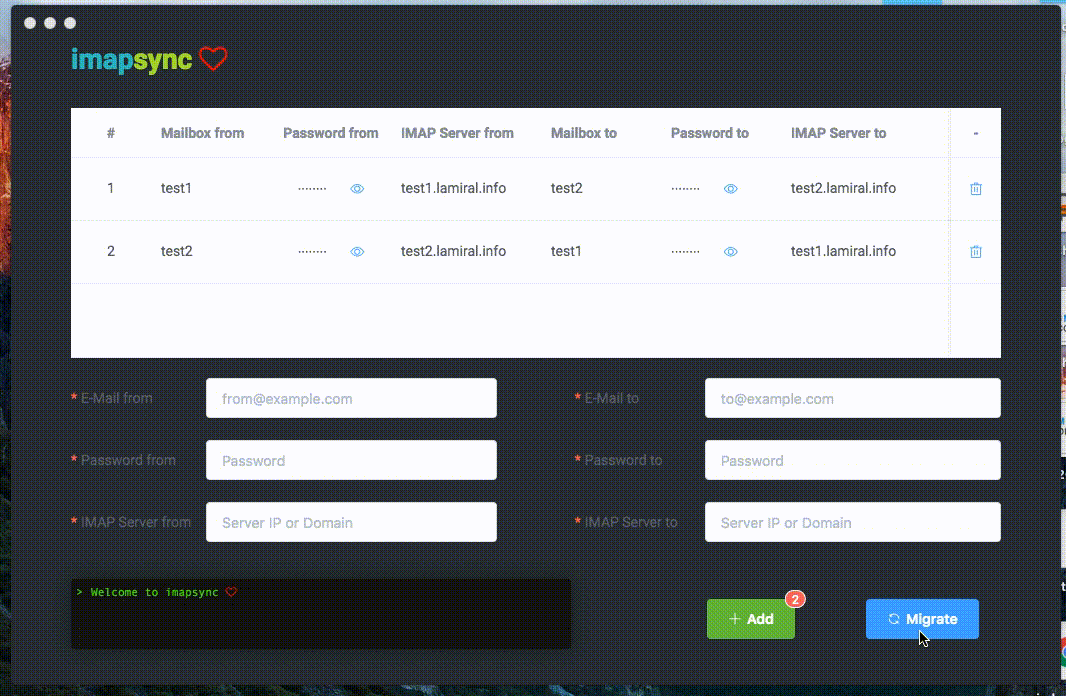Select test2.lamiral.info server to cell in row 1

pyautogui.click(x=843, y=188)
